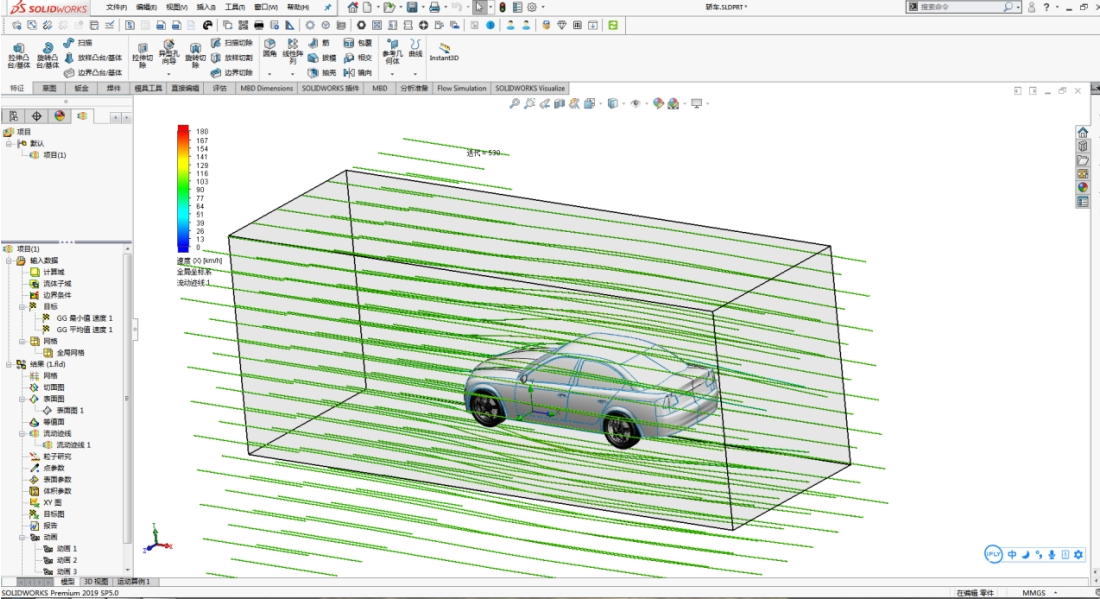Collapse the 默认 node in projects tree
Image resolution: width=1100 pixels, height=599 pixels.
(x=9, y=143)
